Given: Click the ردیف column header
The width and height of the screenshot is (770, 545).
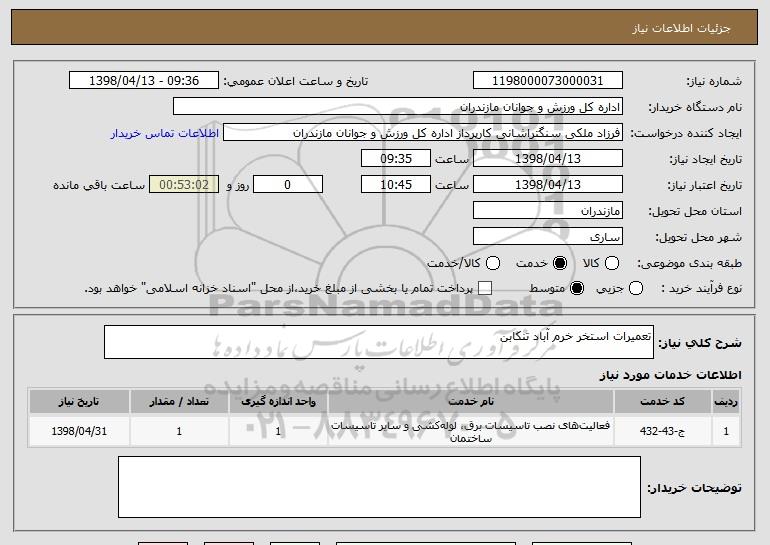Looking at the screenshot, I should point(726,402).
